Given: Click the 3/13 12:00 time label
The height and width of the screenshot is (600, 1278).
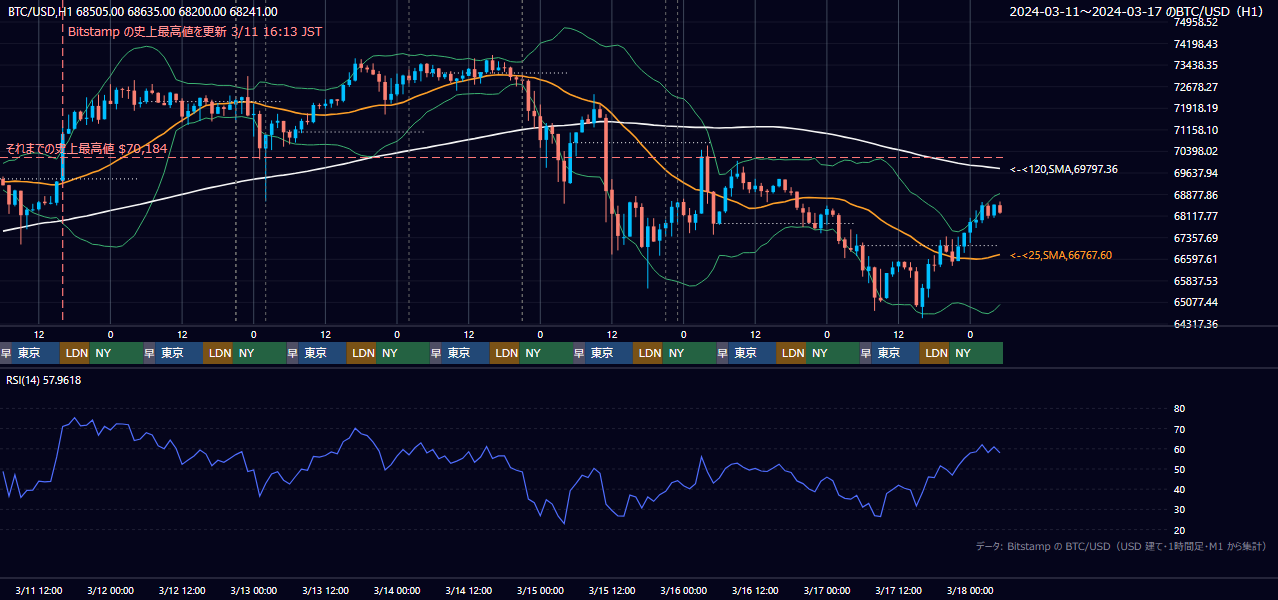Looking at the screenshot, I should 324,590.
